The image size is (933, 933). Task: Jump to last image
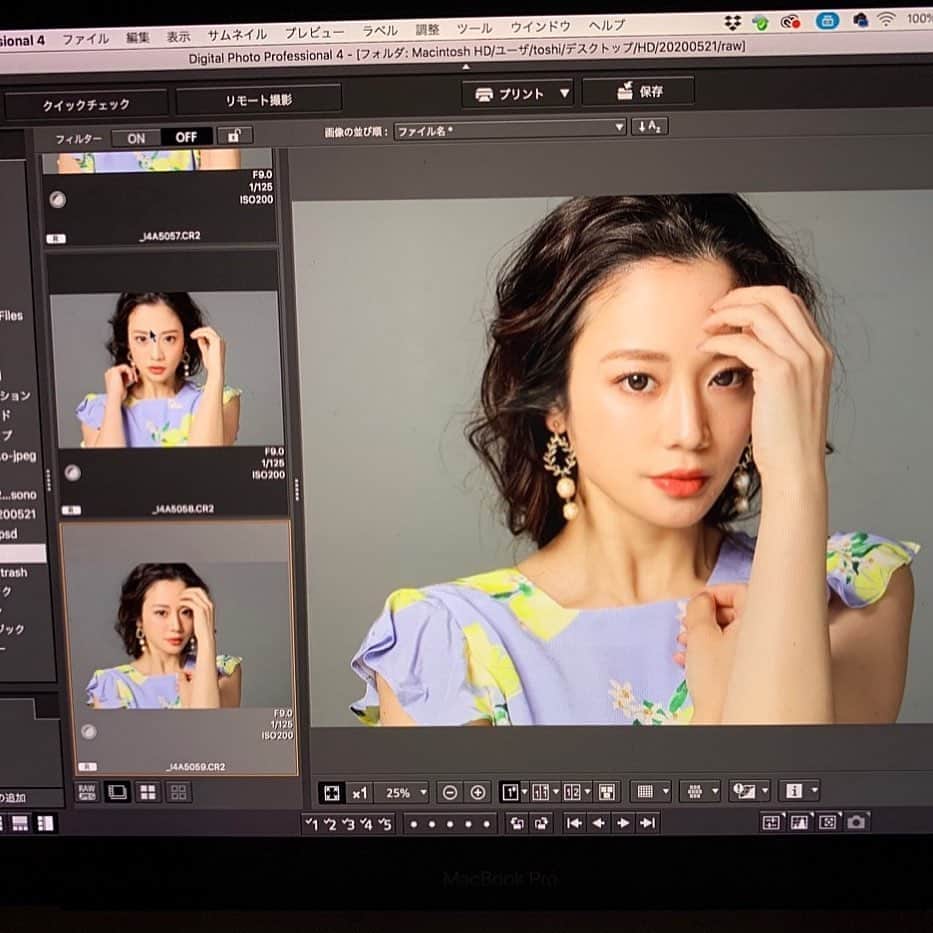pos(647,823)
